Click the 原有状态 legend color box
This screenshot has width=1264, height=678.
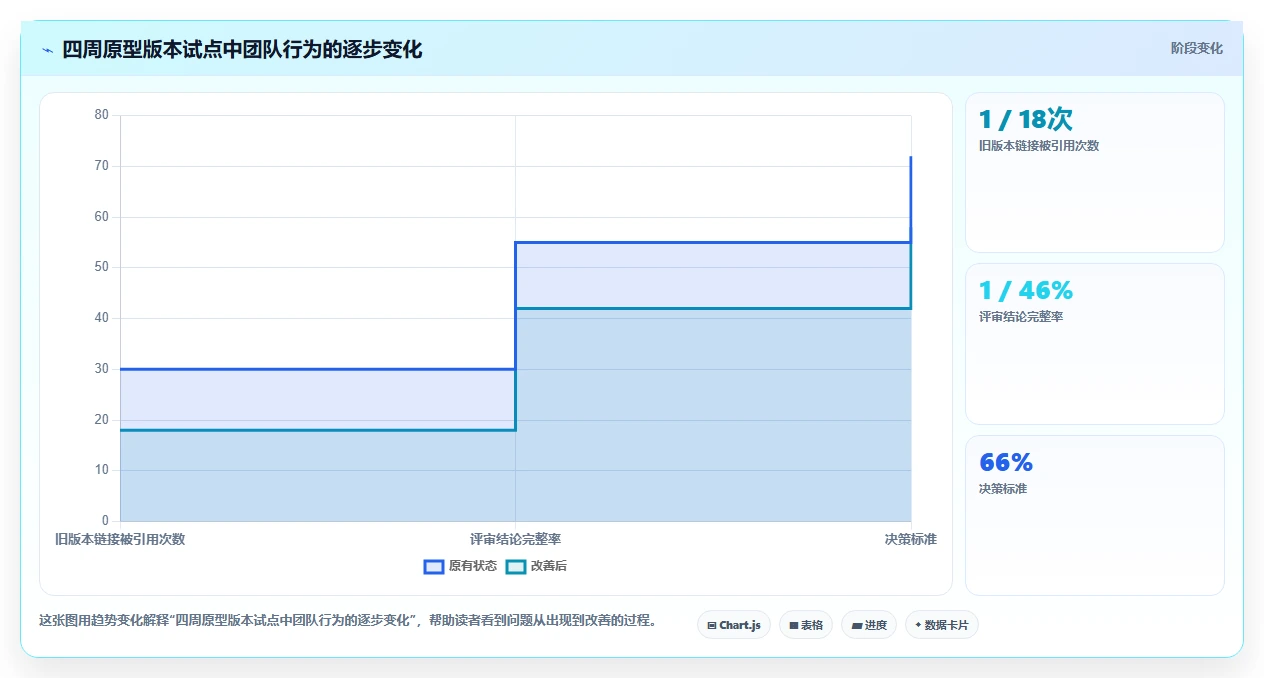click(434, 566)
